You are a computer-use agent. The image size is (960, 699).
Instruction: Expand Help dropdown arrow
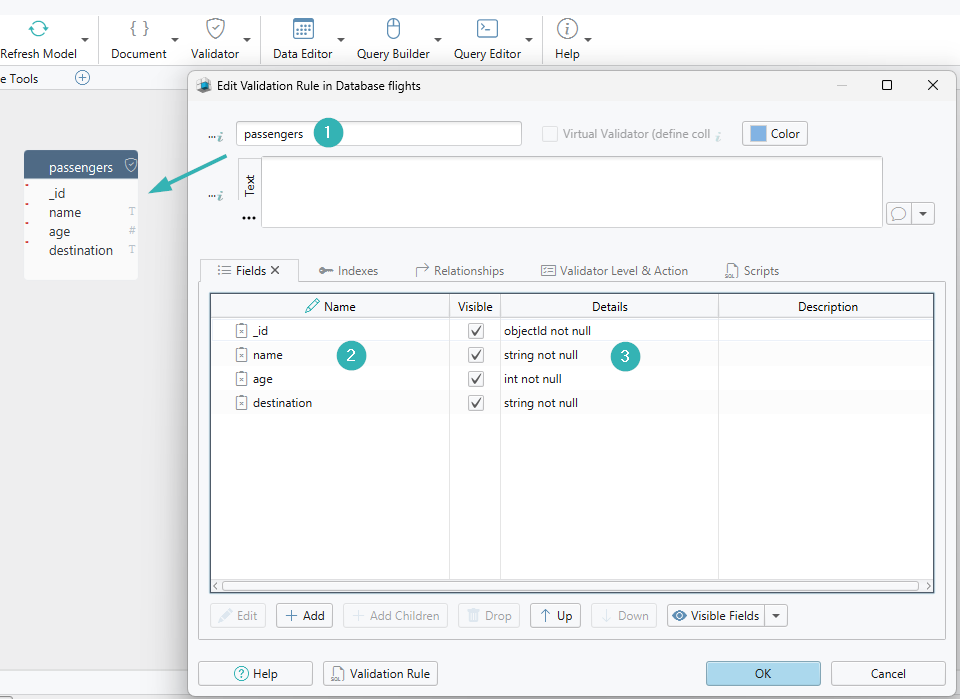click(588, 40)
